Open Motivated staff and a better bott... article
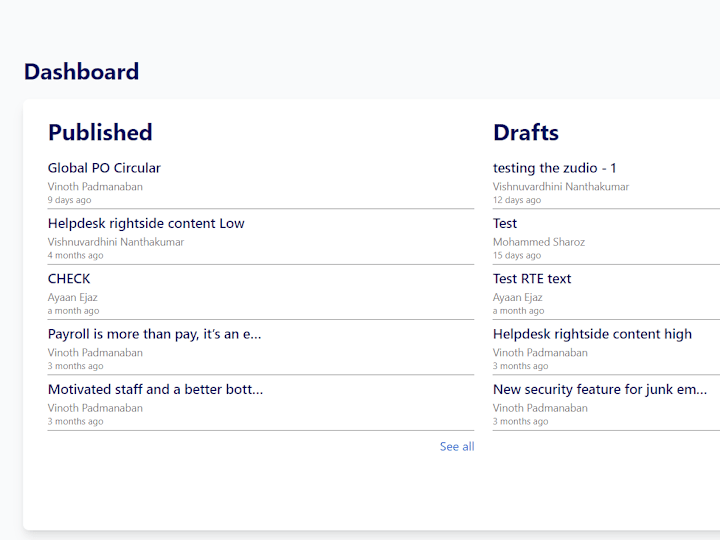 click(155, 389)
